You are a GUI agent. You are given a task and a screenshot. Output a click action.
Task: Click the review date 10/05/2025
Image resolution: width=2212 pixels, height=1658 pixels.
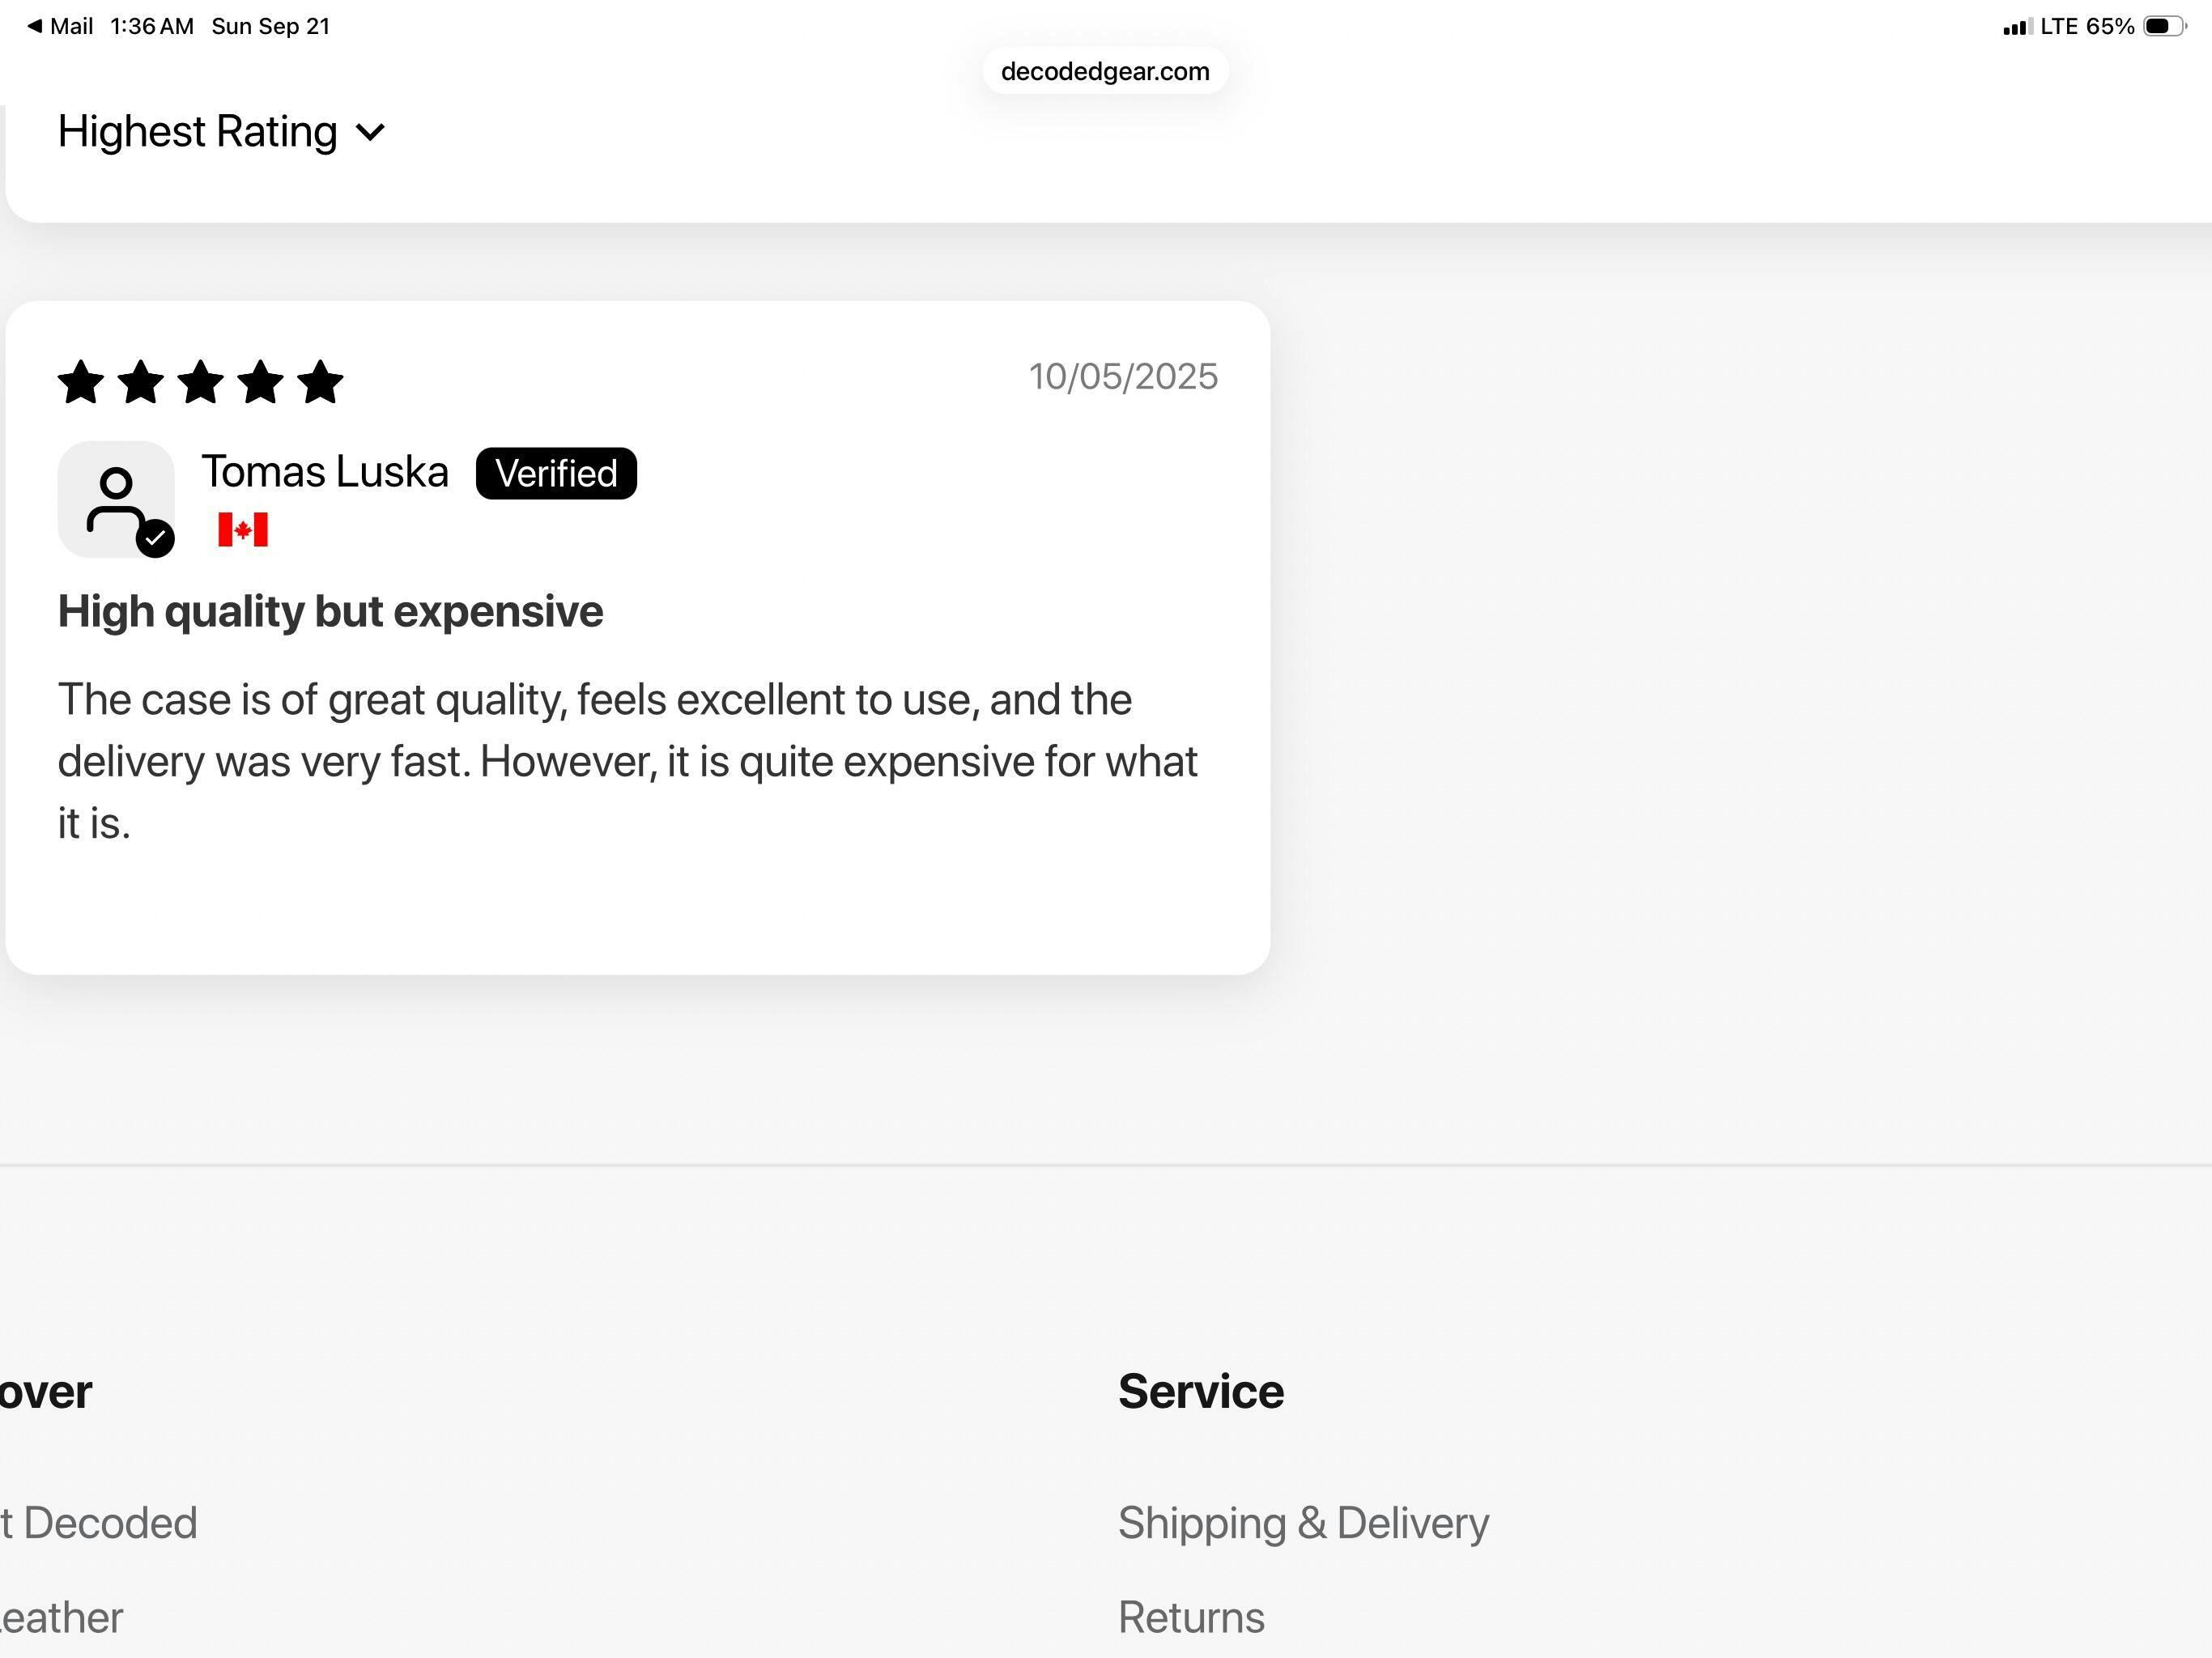tap(1123, 376)
